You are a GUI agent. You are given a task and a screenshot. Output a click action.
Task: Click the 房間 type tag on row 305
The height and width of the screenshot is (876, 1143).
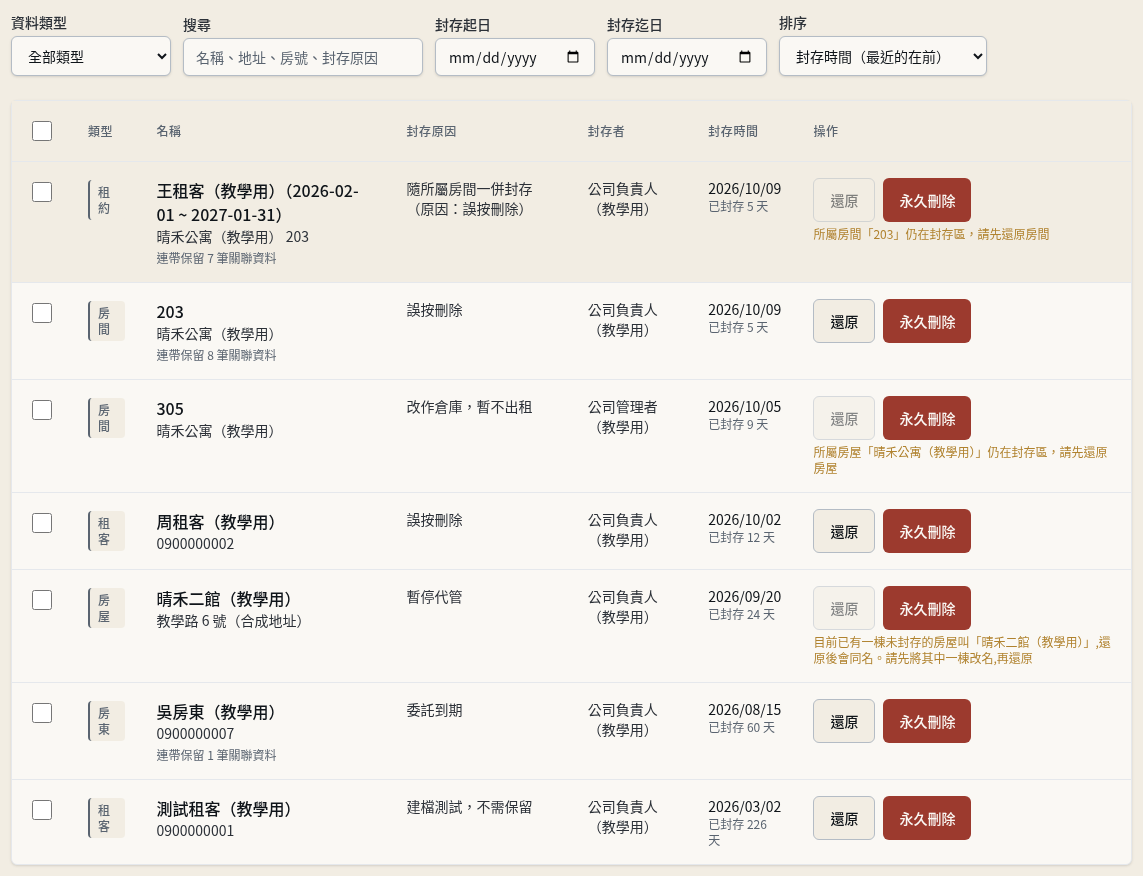click(106, 418)
